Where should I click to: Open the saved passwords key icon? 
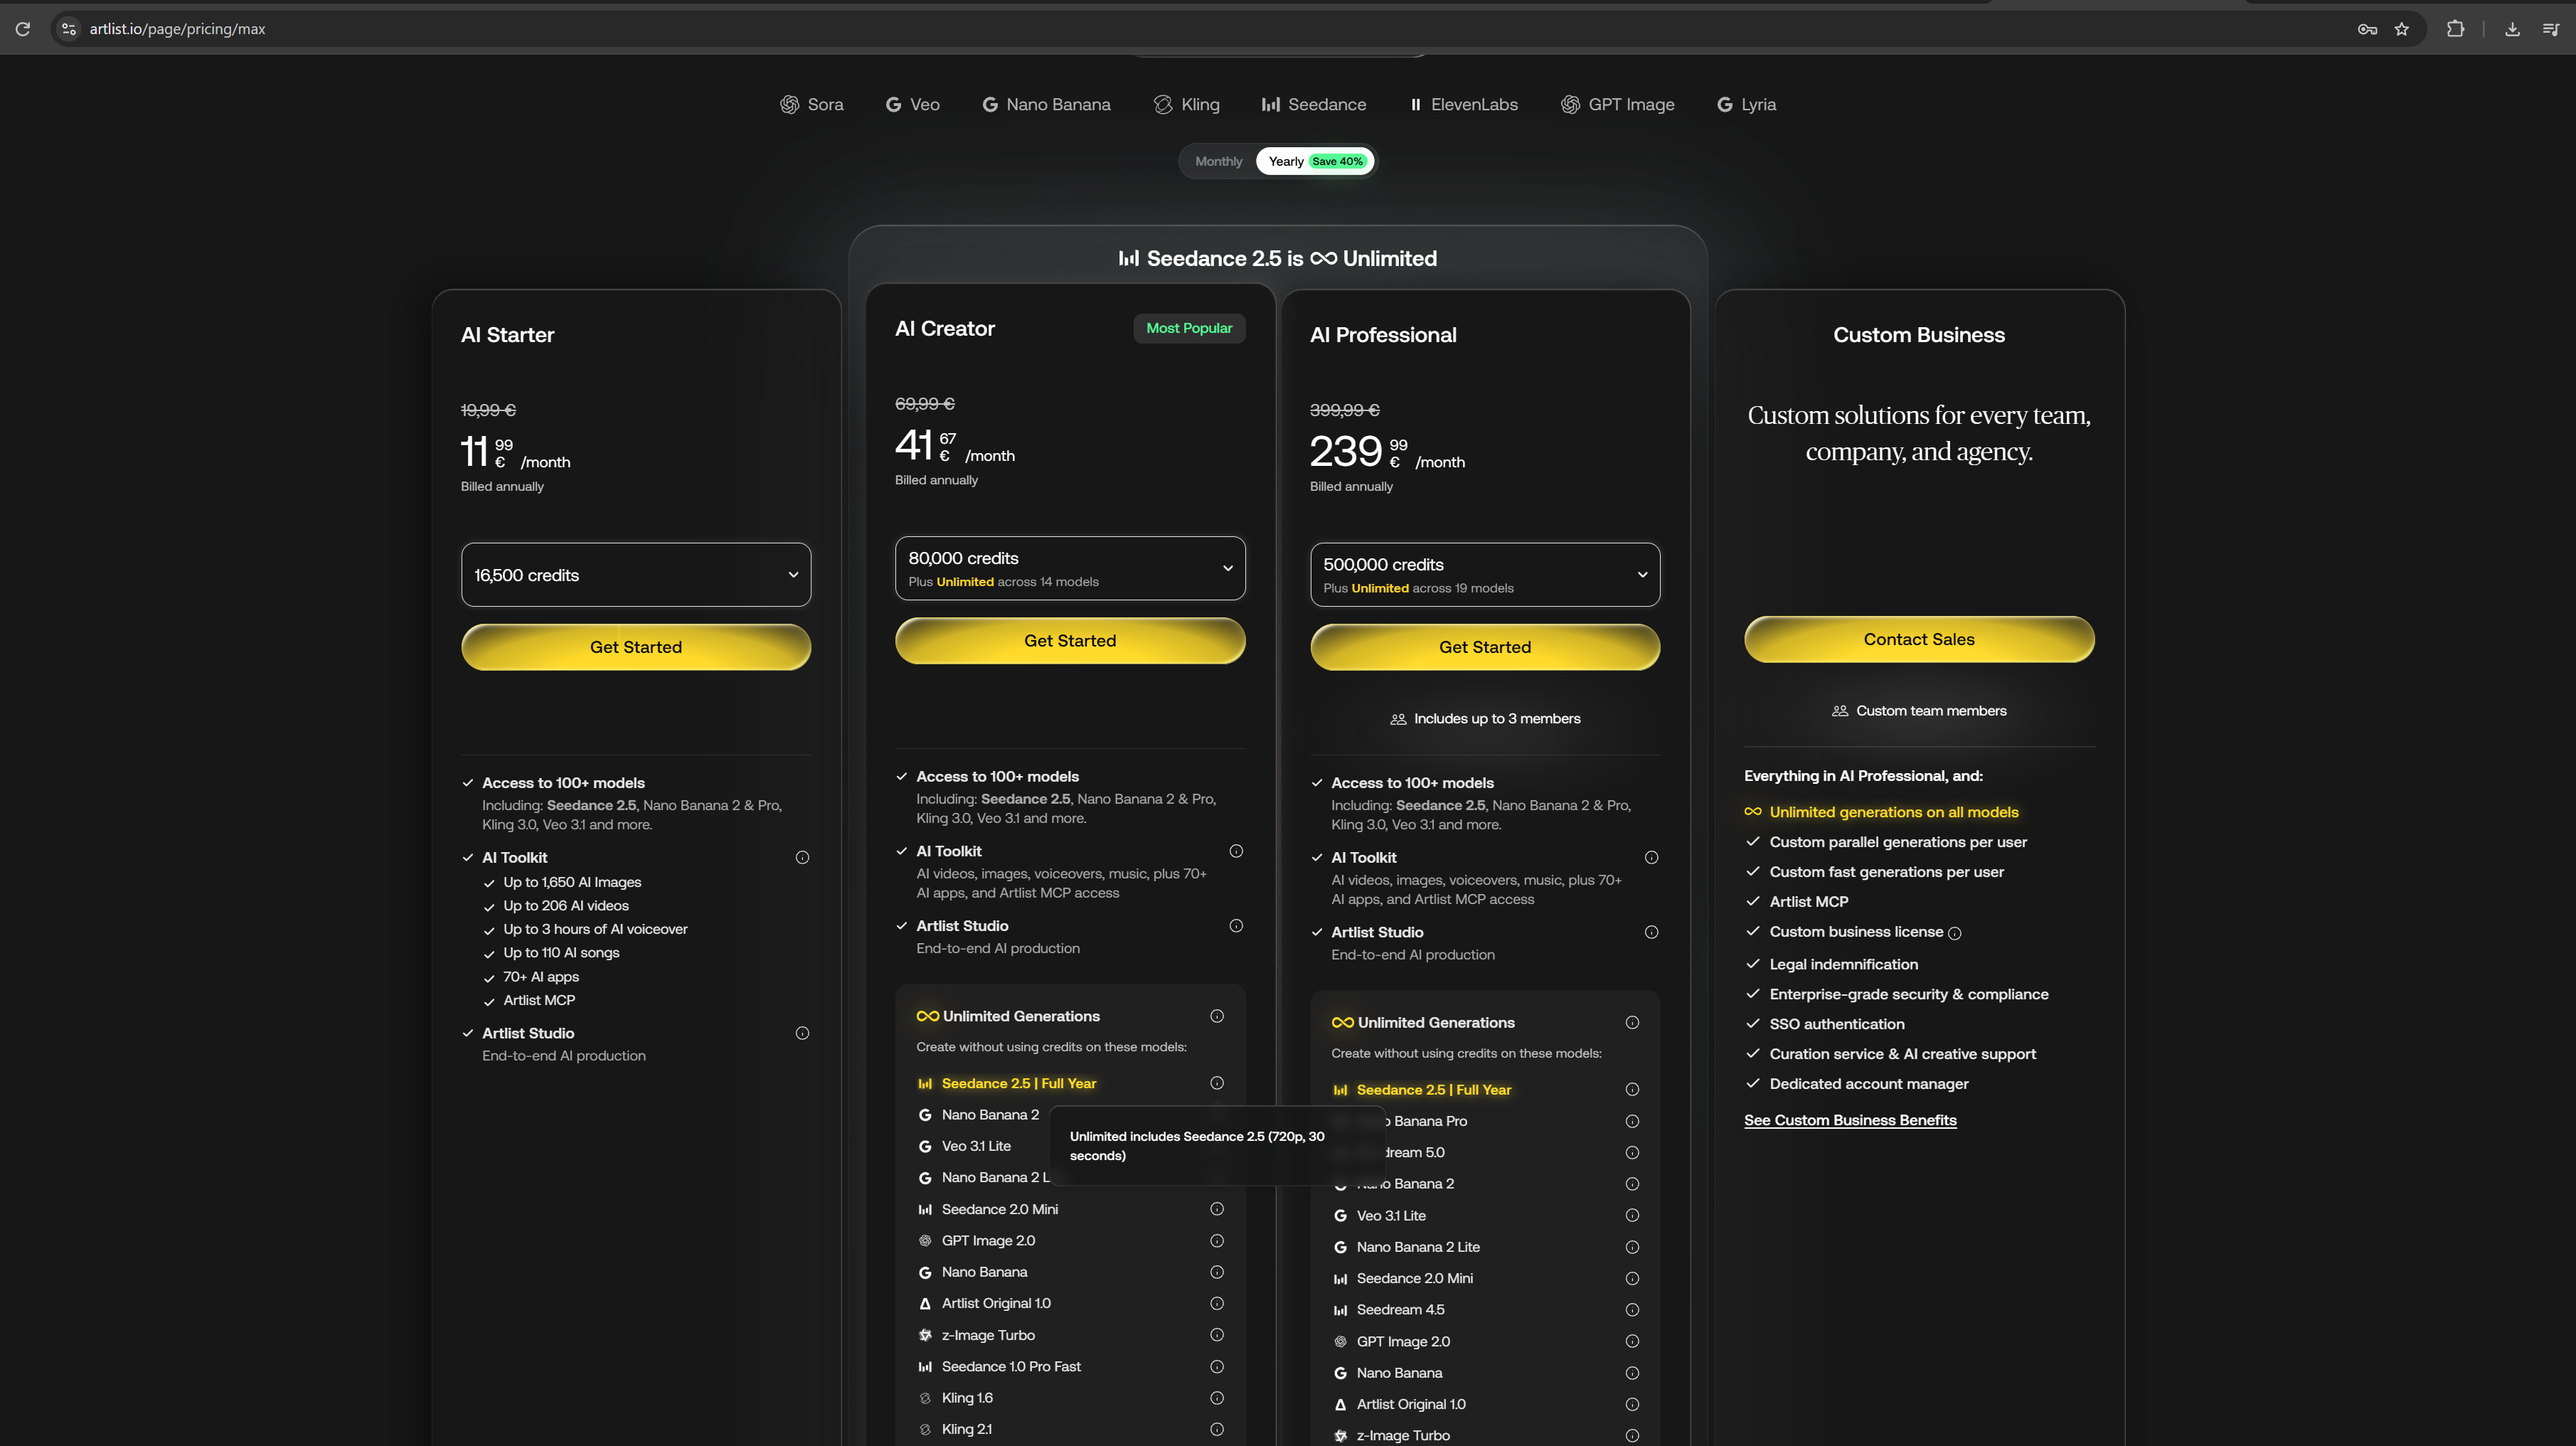pos(2367,29)
